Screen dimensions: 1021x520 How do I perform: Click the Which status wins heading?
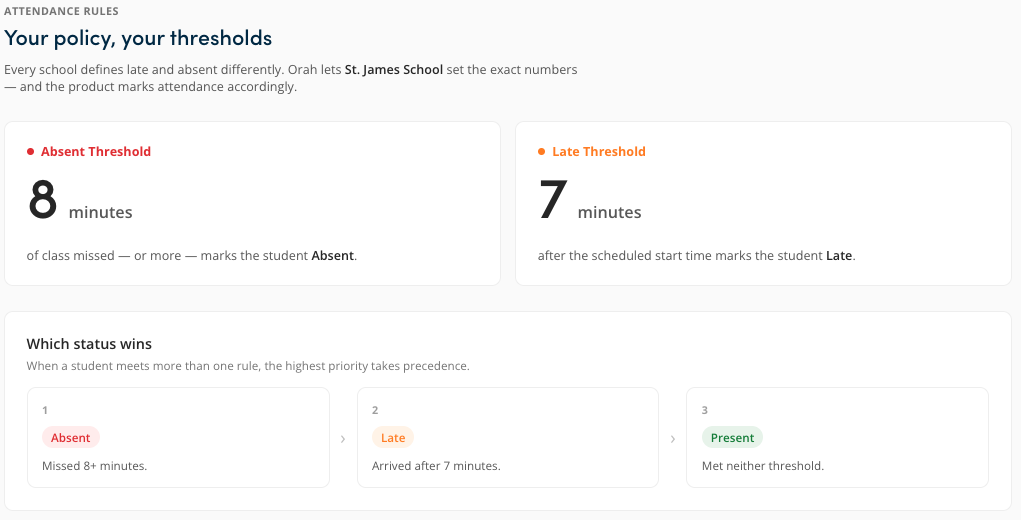pyautogui.click(x=89, y=344)
